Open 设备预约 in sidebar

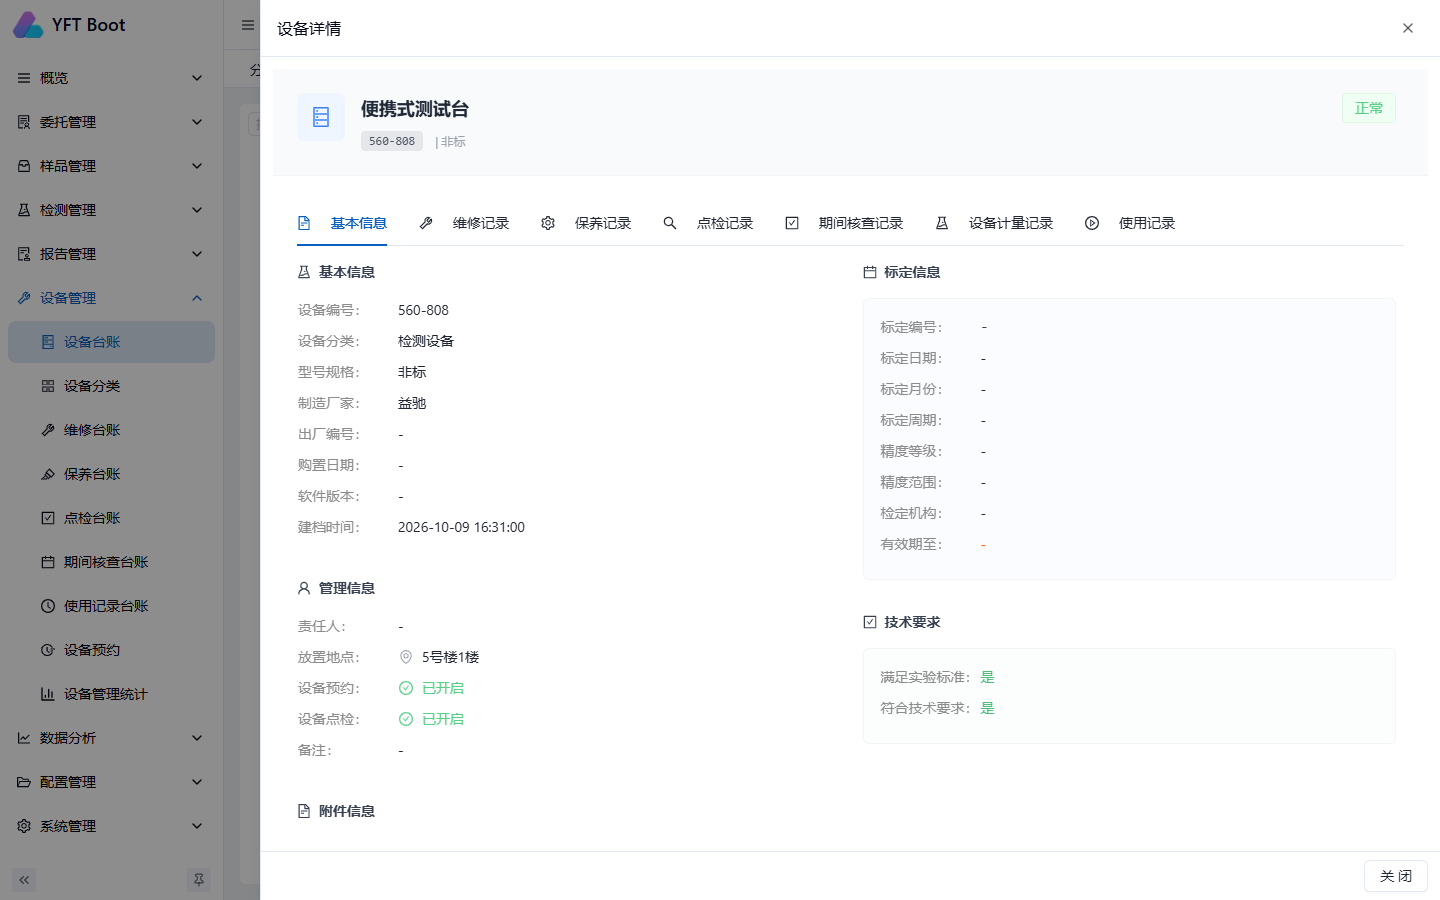(111, 650)
